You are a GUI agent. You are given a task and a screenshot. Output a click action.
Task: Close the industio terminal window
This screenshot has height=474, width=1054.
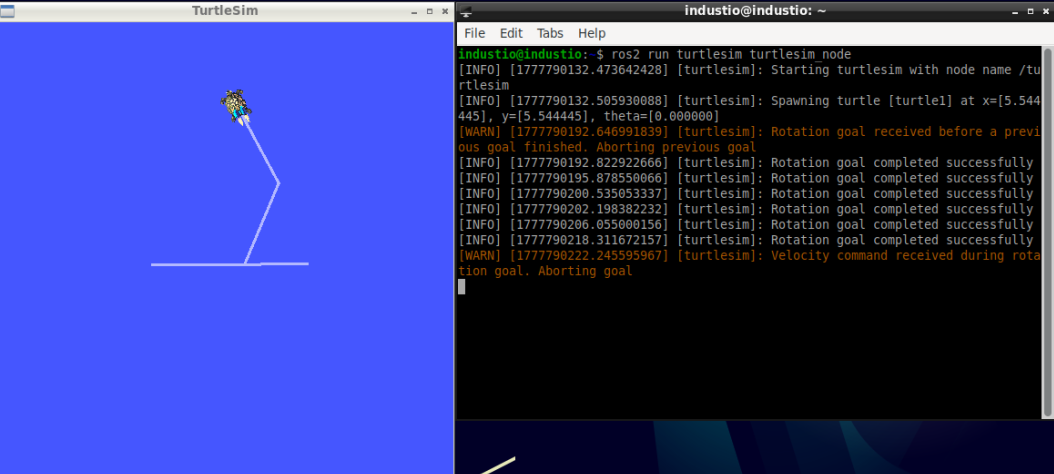click(1048, 11)
